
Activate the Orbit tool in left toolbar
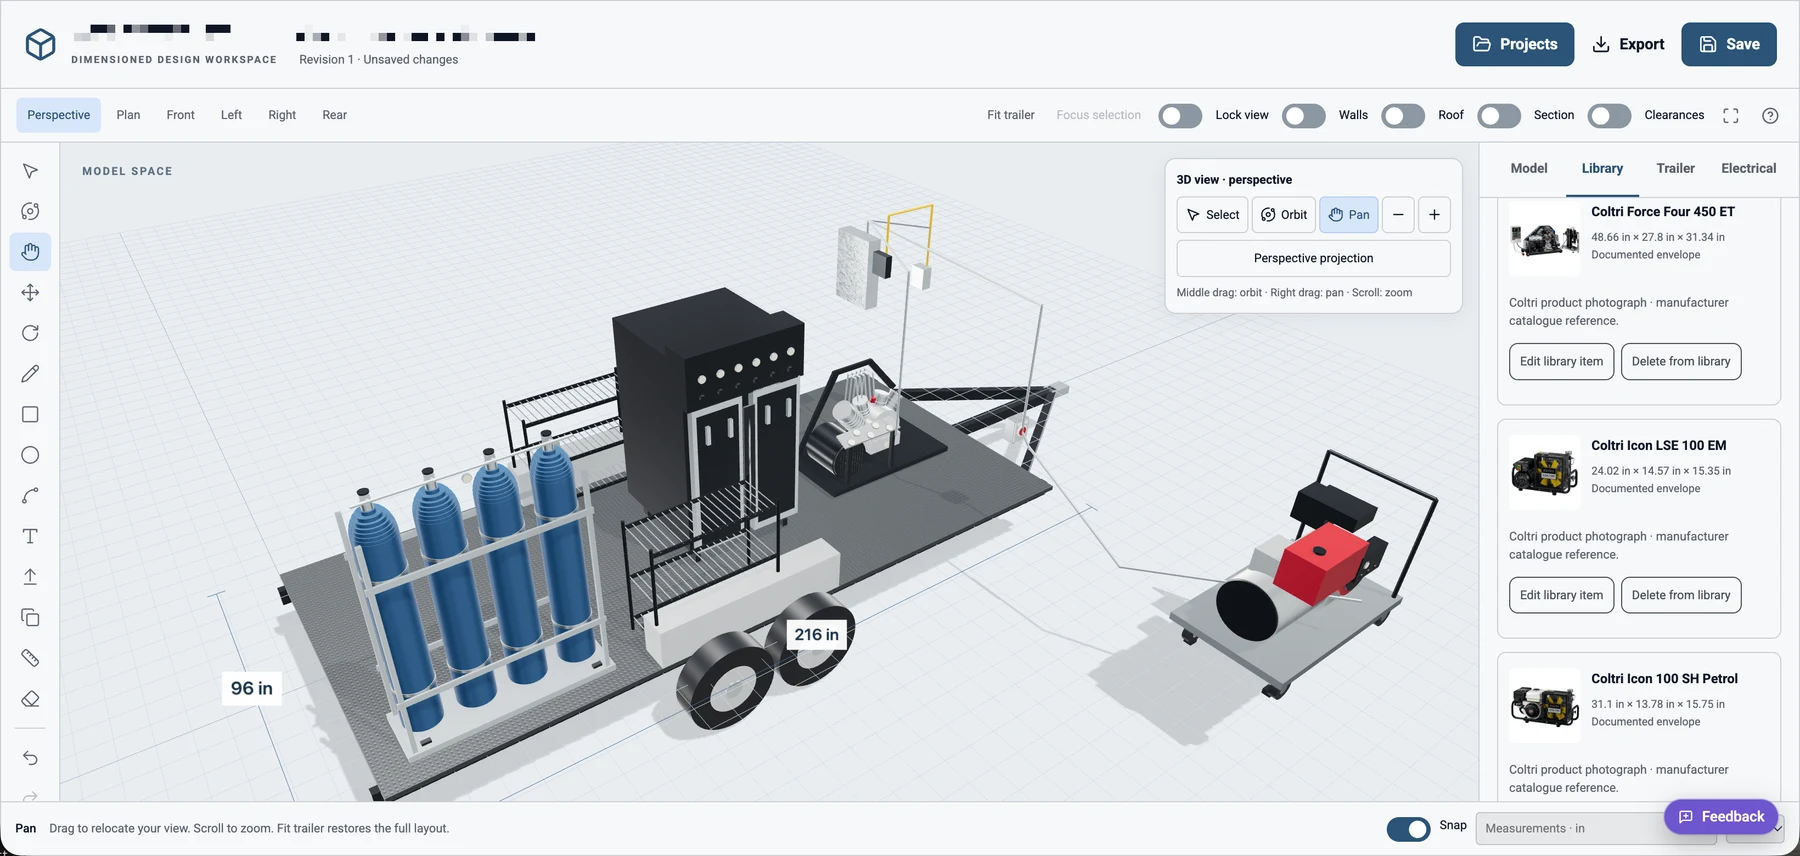pyautogui.click(x=30, y=211)
